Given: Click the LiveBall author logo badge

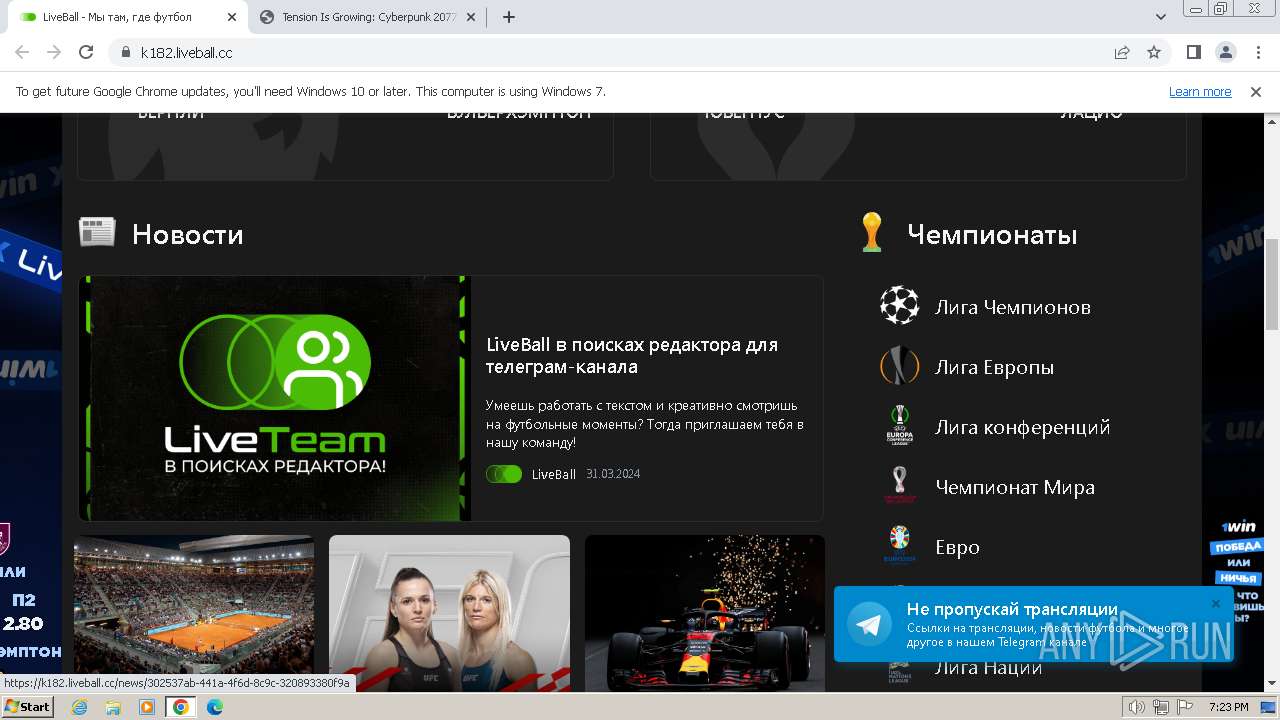Looking at the screenshot, I should point(504,474).
